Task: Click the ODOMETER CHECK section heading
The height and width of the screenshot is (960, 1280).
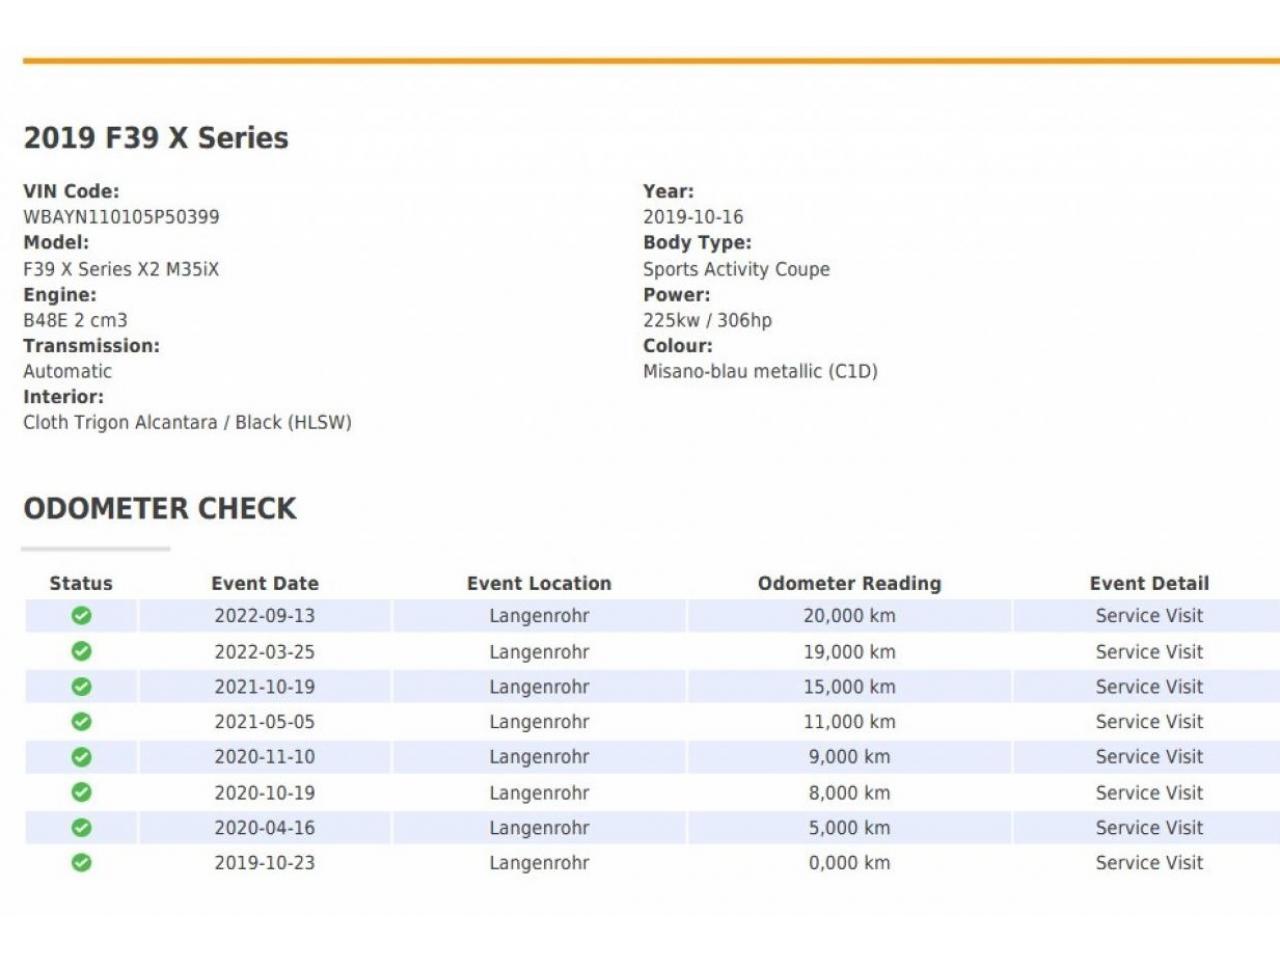Action: click(x=160, y=509)
